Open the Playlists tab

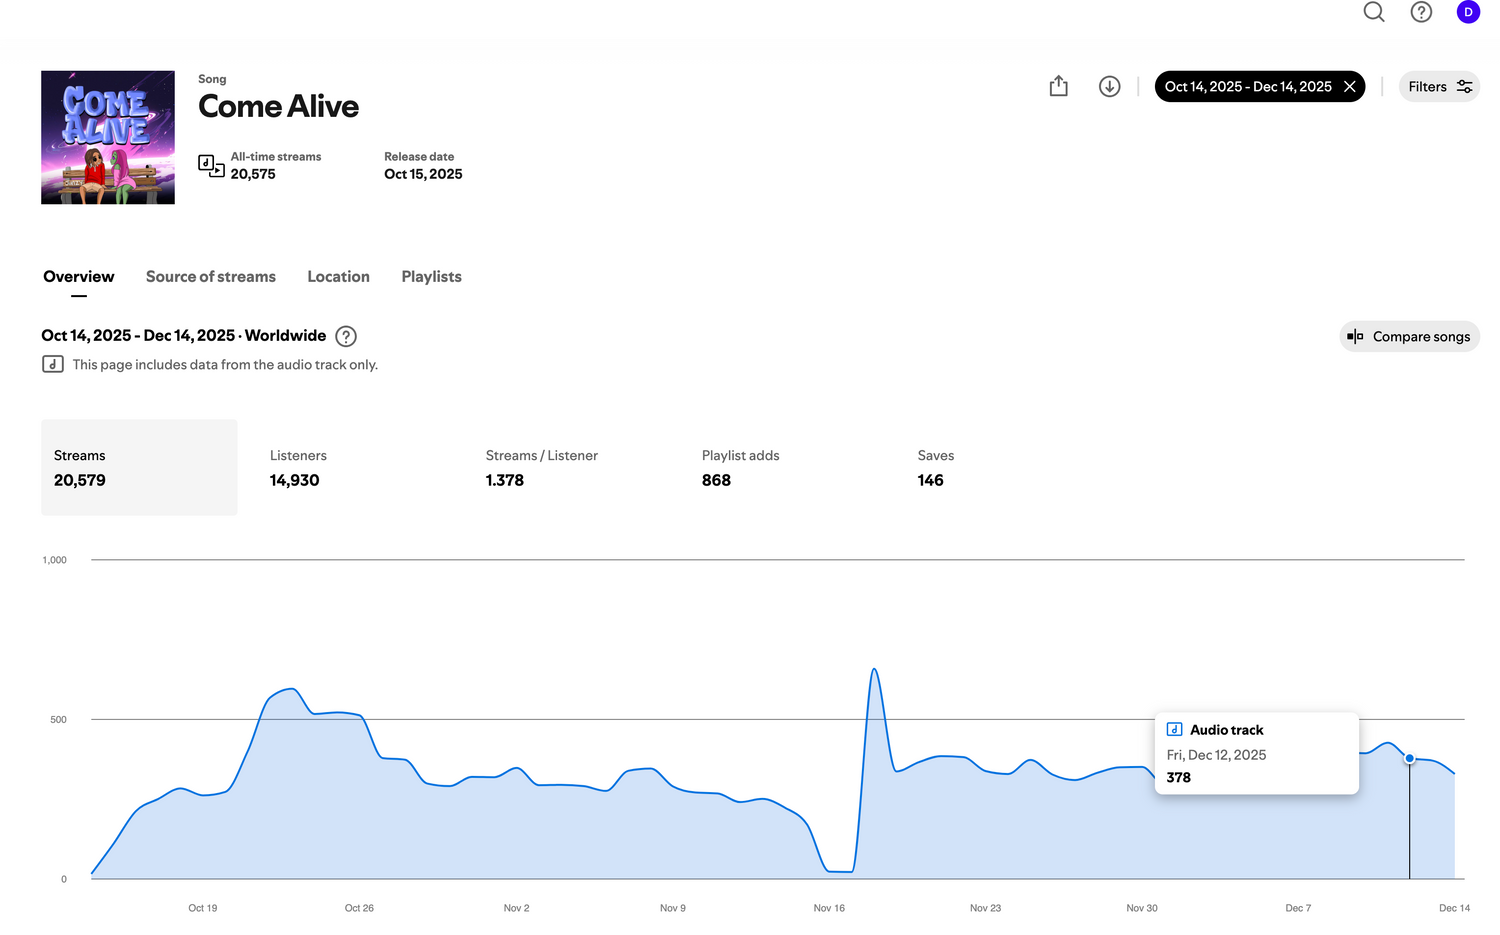pos(431,277)
